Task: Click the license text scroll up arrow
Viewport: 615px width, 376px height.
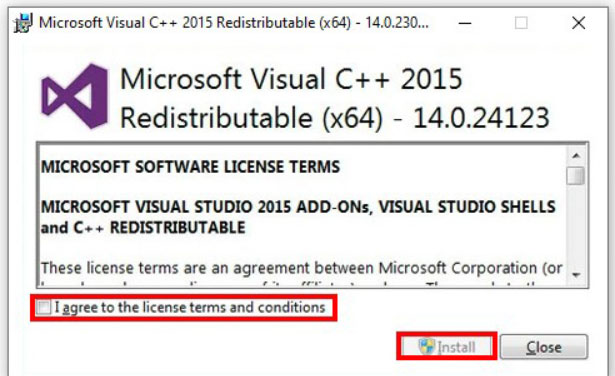Action: click(576, 156)
